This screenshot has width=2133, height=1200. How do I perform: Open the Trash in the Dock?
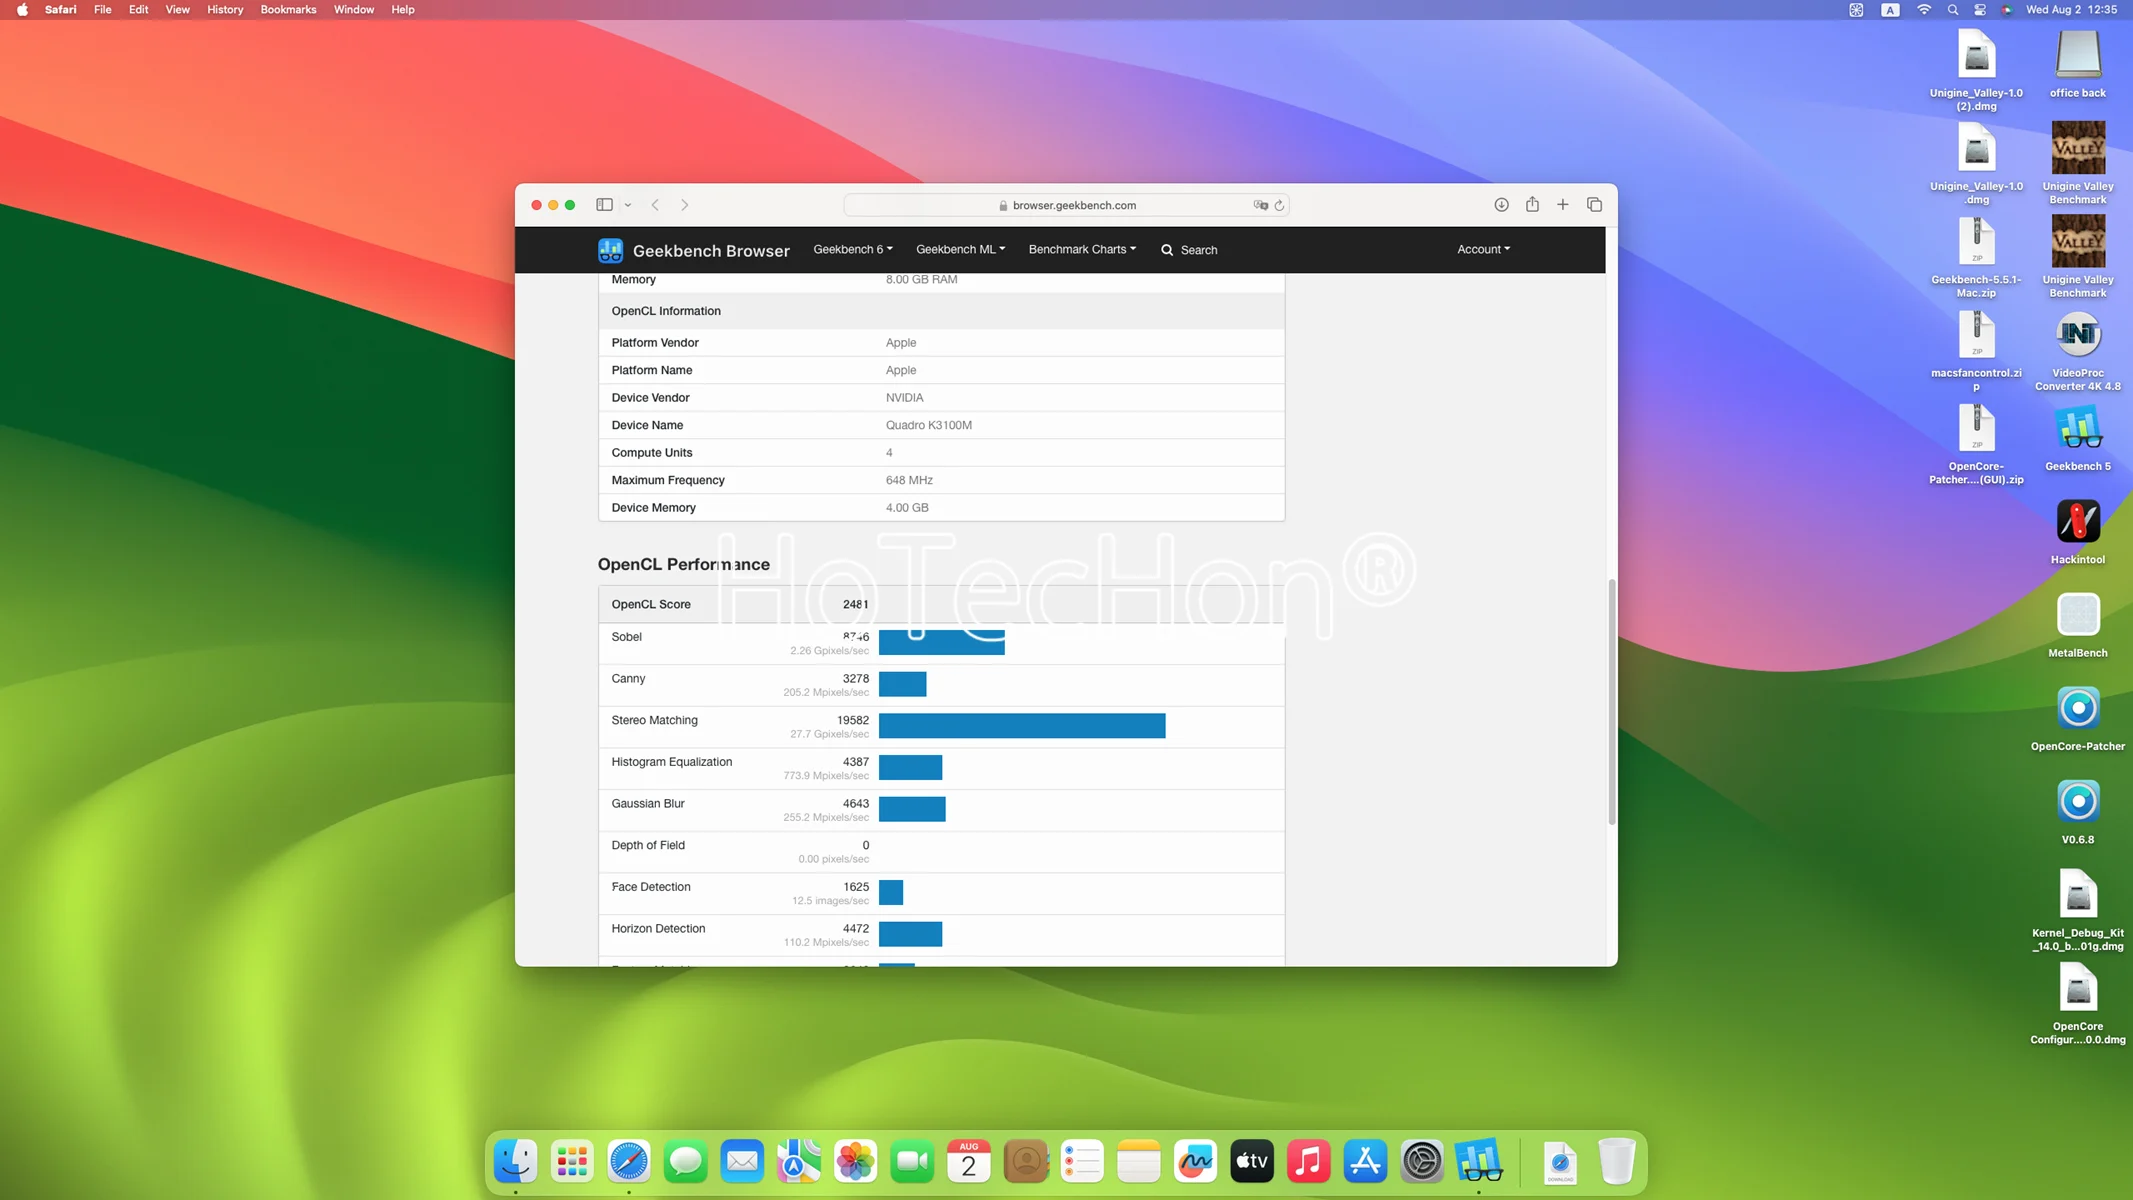point(1616,1161)
